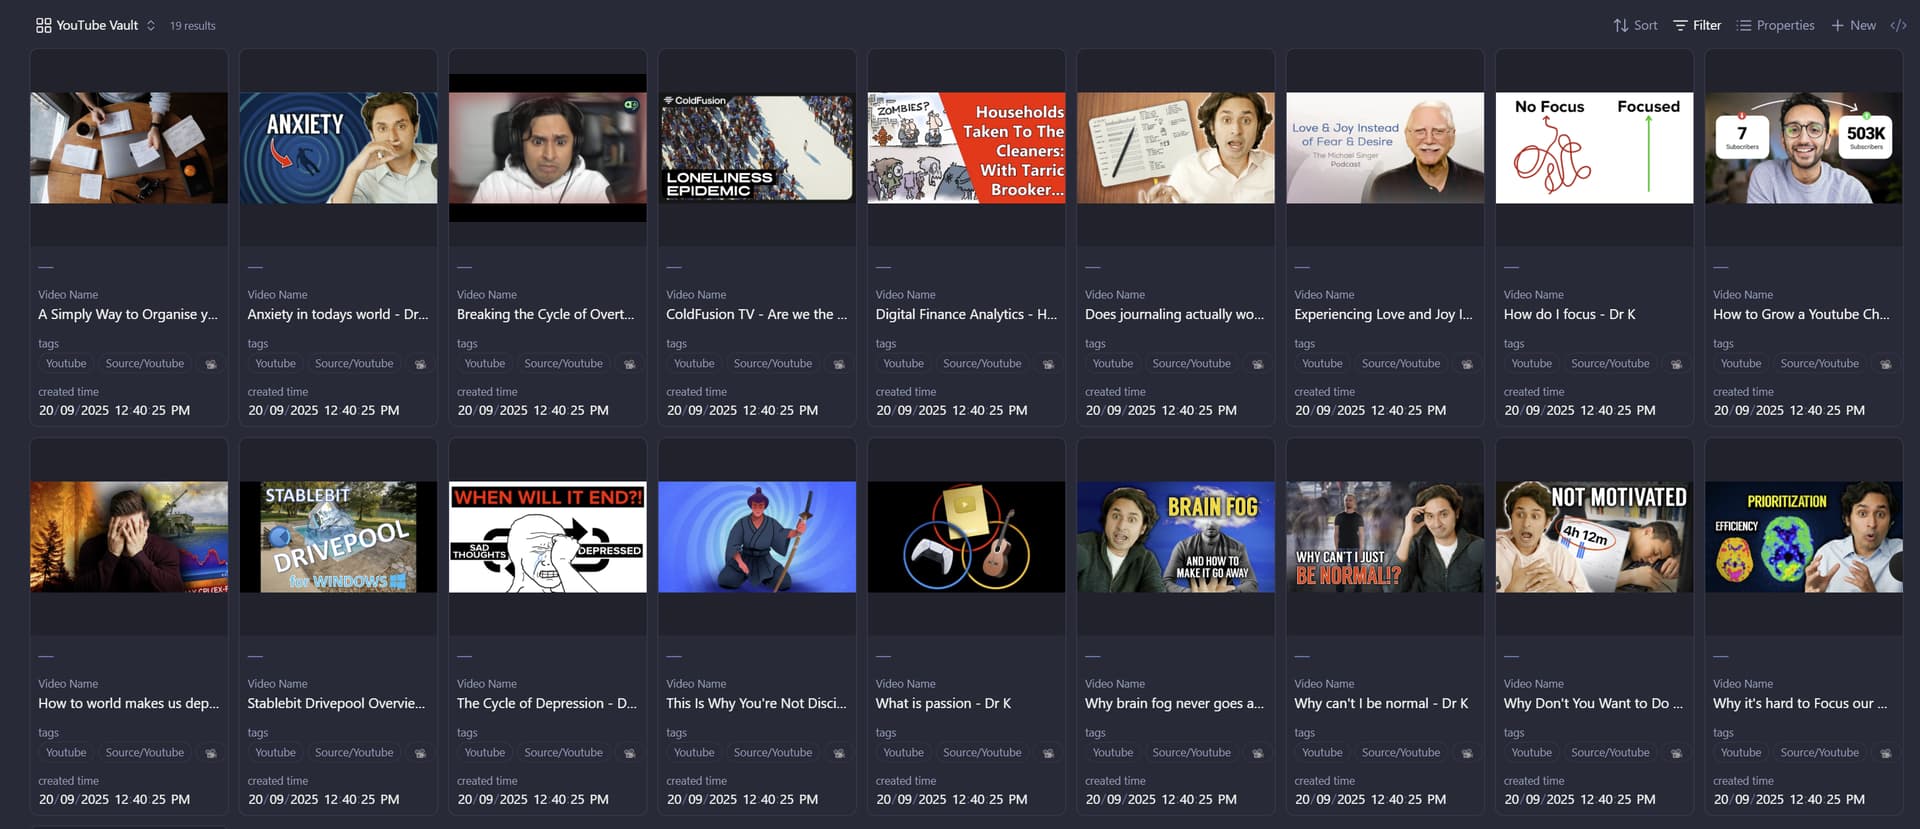Click Youtube tag on Does journaling card
Image resolution: width=1920 pixels, height=829 pixels.
coord(1112,364)
